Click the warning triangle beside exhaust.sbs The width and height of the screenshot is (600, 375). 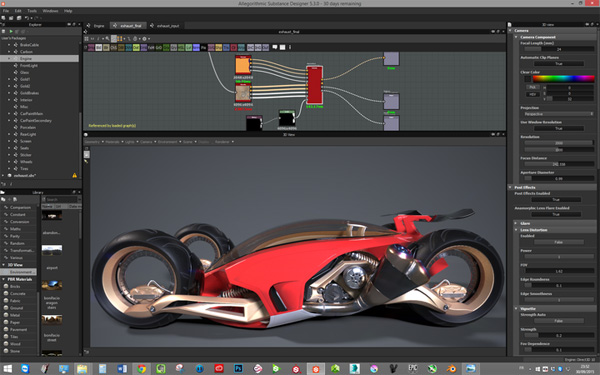75,175
